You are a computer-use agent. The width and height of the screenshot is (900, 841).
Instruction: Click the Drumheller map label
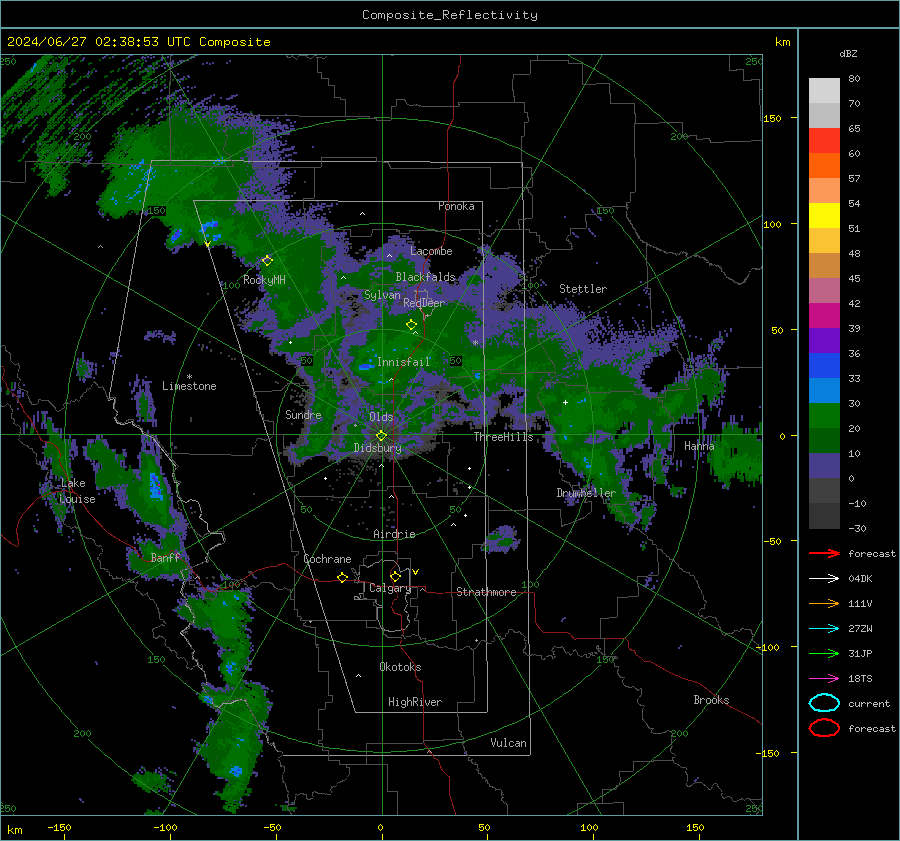point(586,493)
